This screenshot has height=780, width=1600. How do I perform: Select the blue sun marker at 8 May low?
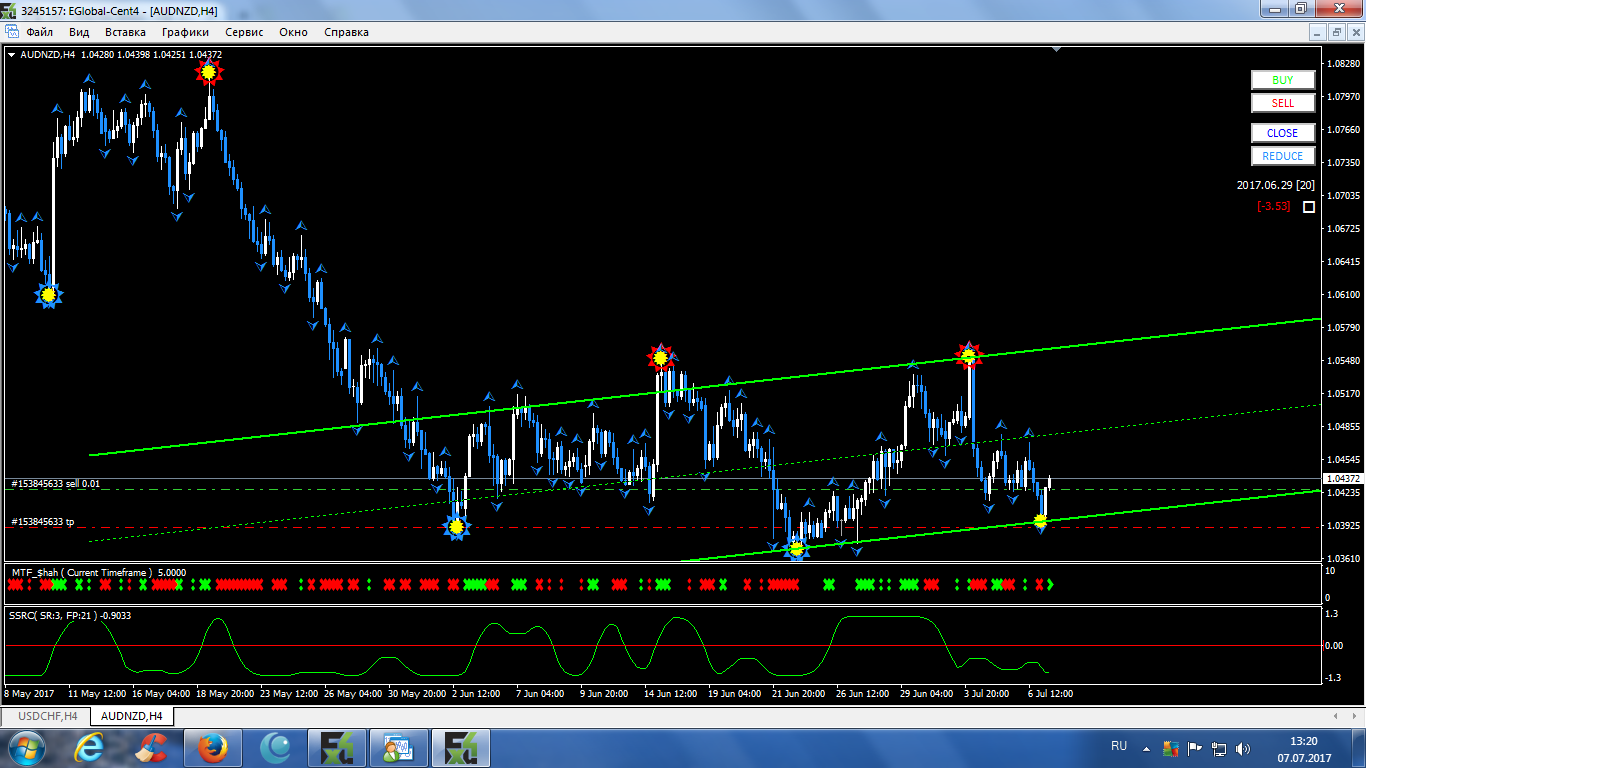(x=48, y=295)
